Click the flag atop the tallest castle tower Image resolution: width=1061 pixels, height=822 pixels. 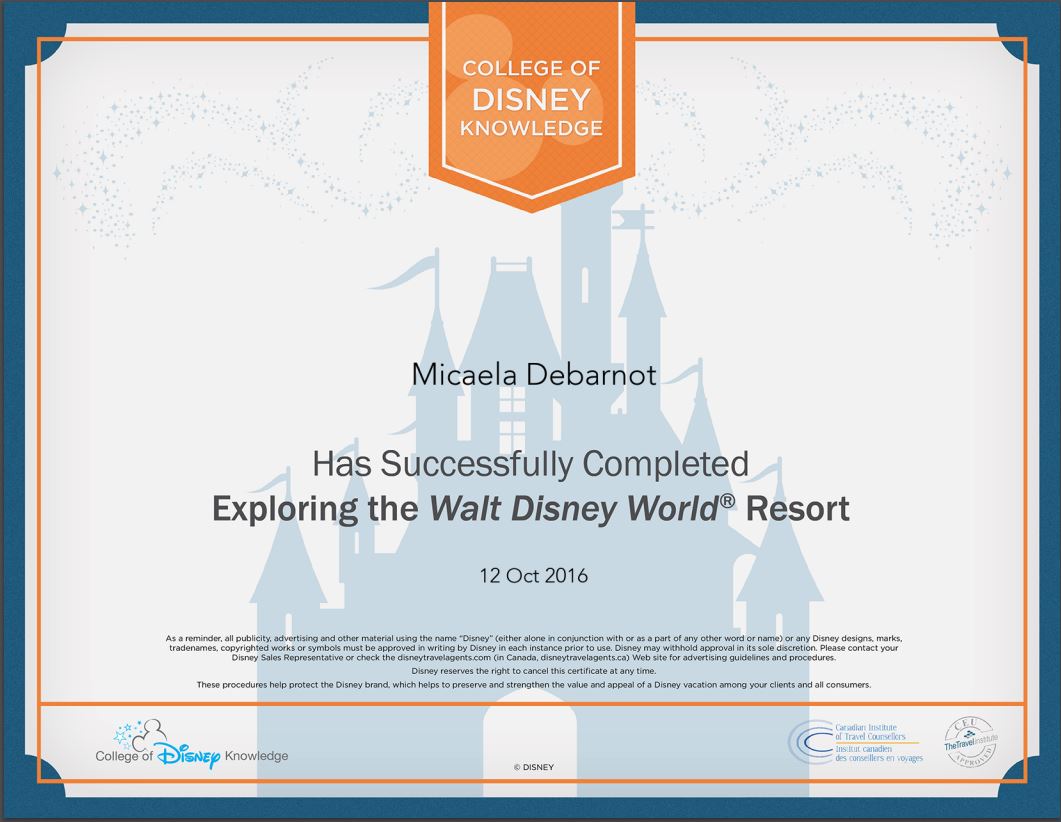(629, 220)
